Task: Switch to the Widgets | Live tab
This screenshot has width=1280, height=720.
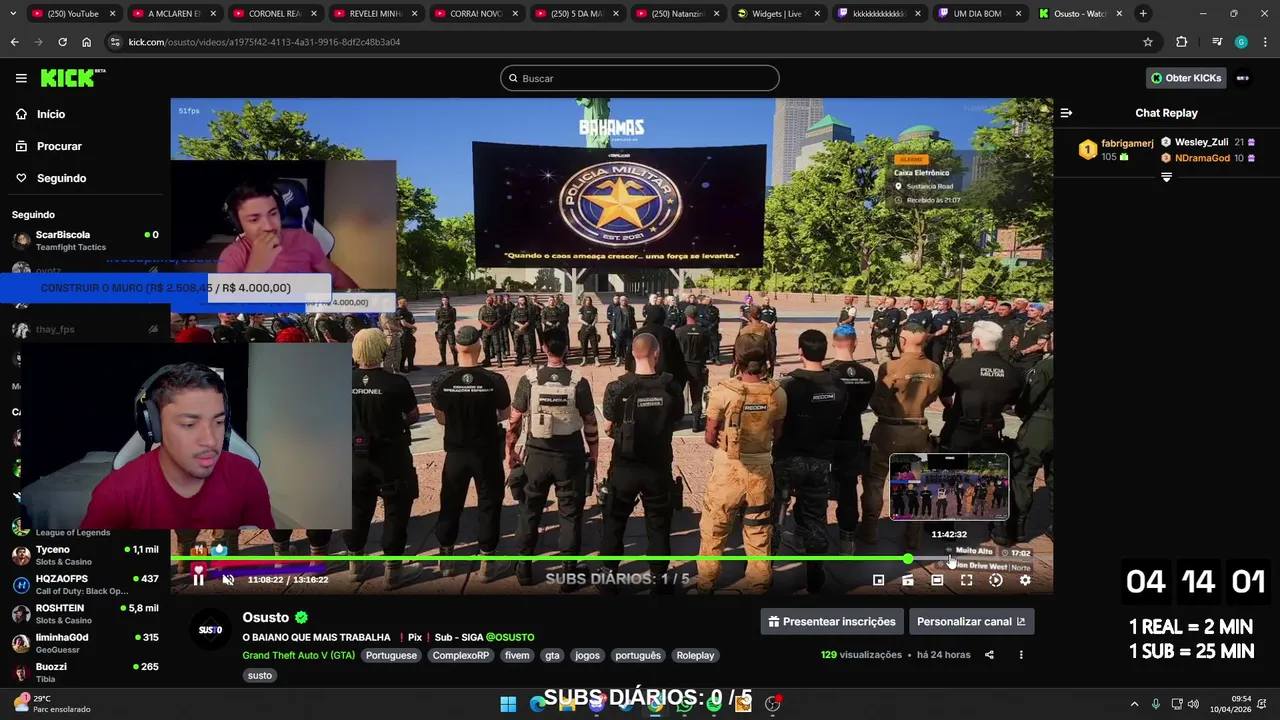Action: tap(778, 14)
